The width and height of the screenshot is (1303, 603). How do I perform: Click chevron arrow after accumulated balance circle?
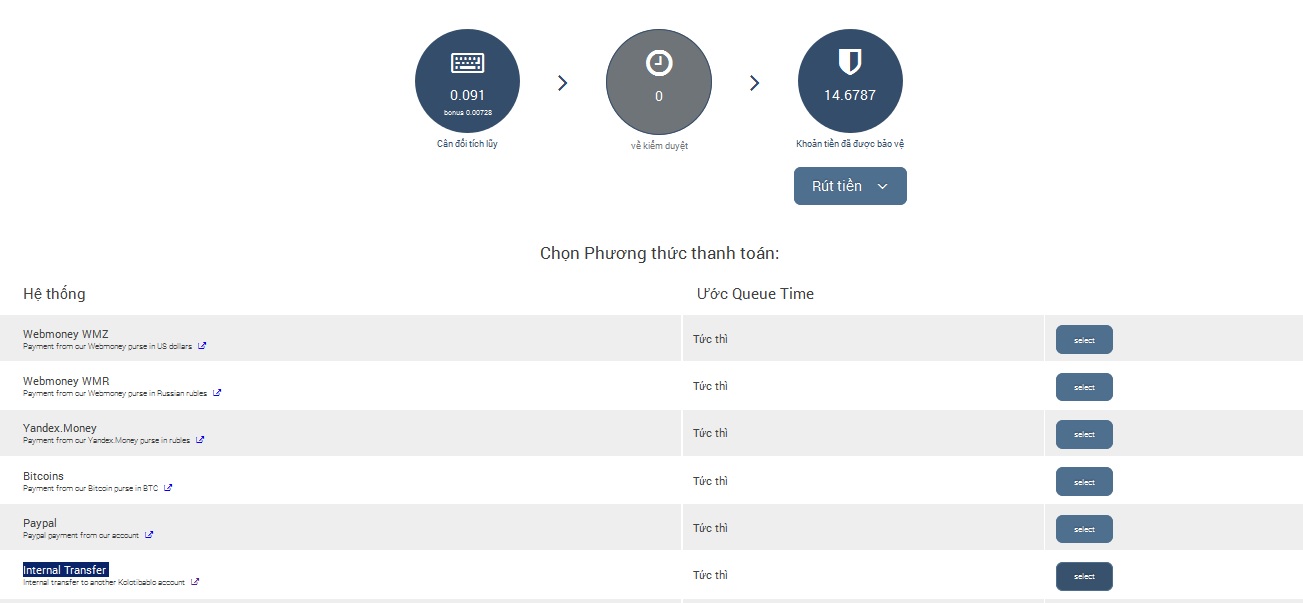point(563,83)
